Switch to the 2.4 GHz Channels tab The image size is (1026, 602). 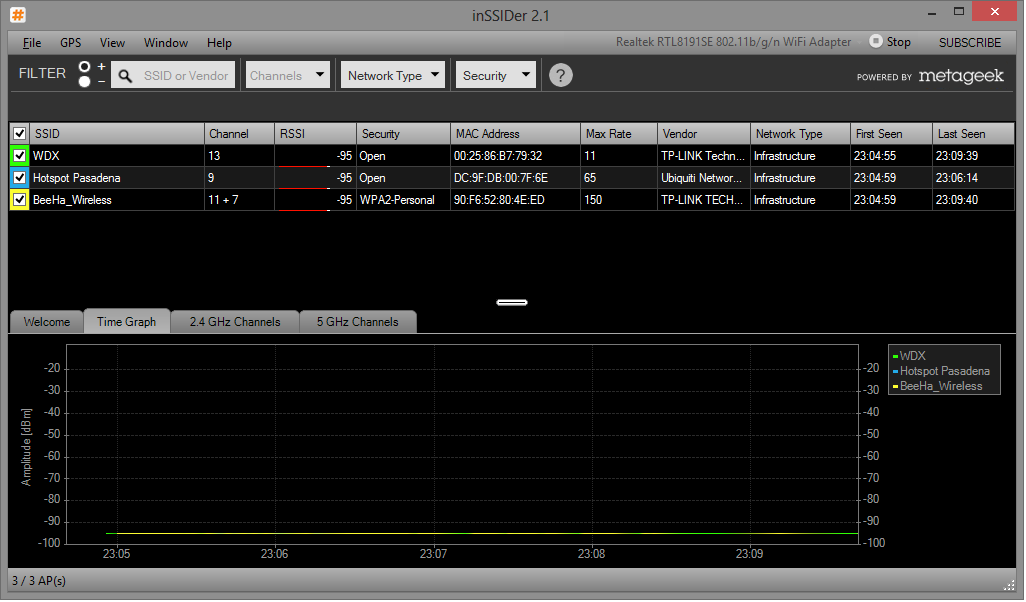pos(235,322)
